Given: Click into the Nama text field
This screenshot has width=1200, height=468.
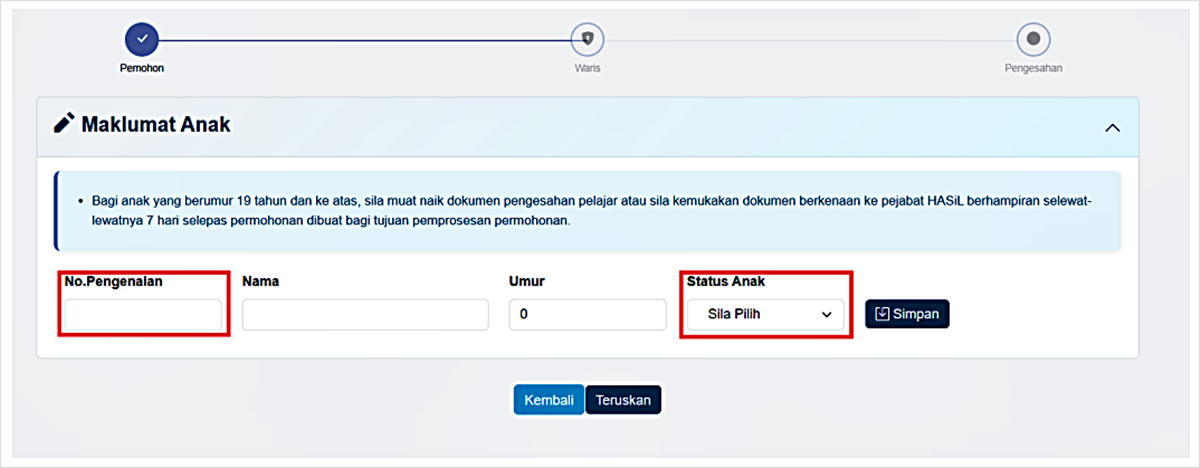Looking at the screenshot, I should click(365, 314).
